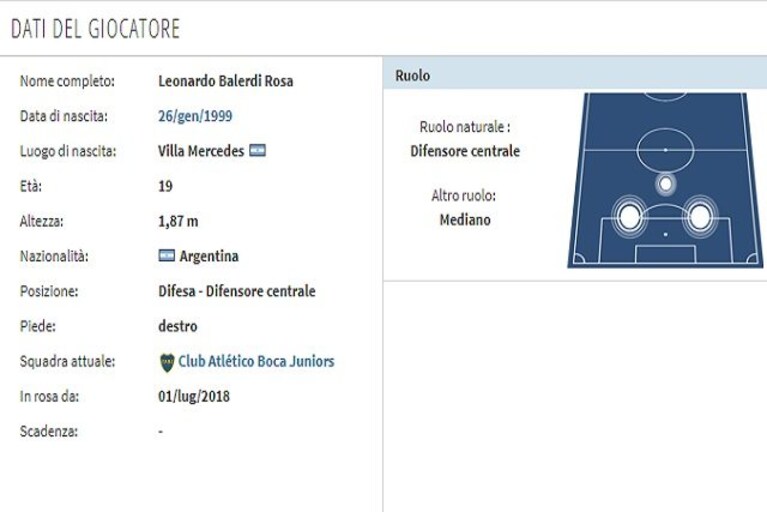Open the Club Atlético Boca Juniors link
767x512 pixels.
256,361
